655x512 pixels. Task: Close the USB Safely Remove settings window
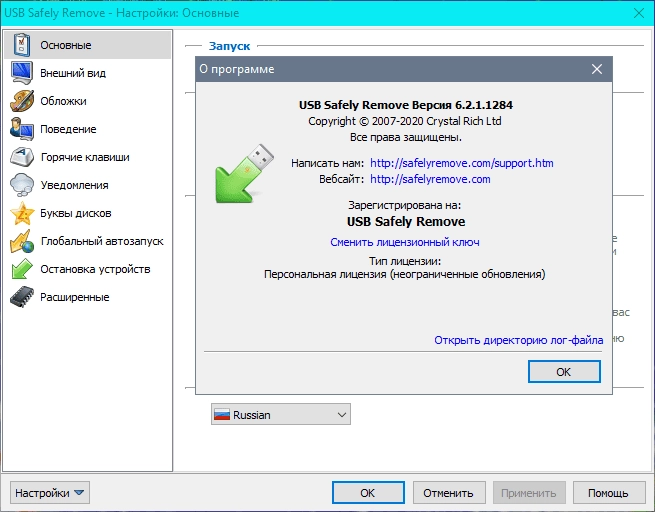click(639, 13)
